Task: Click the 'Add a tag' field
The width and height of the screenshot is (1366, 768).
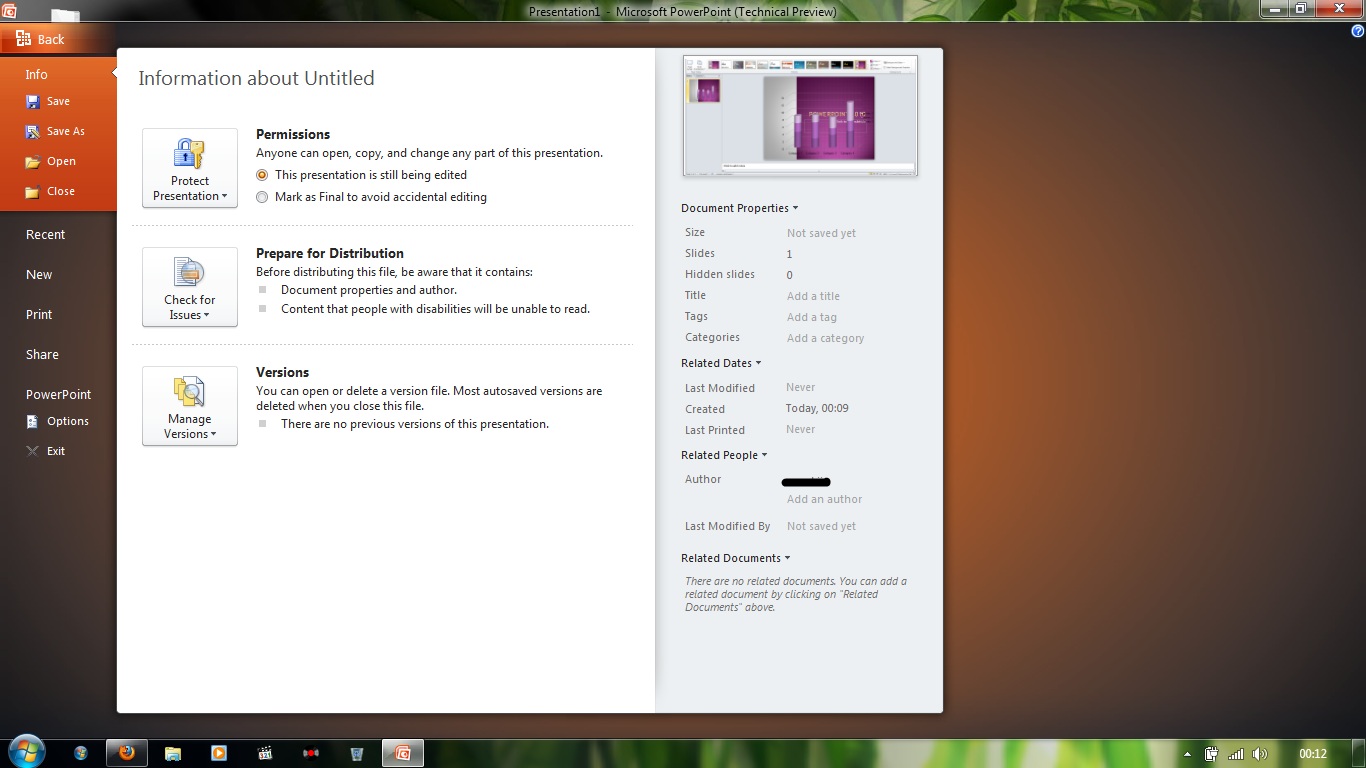Action: coord(812,317)
